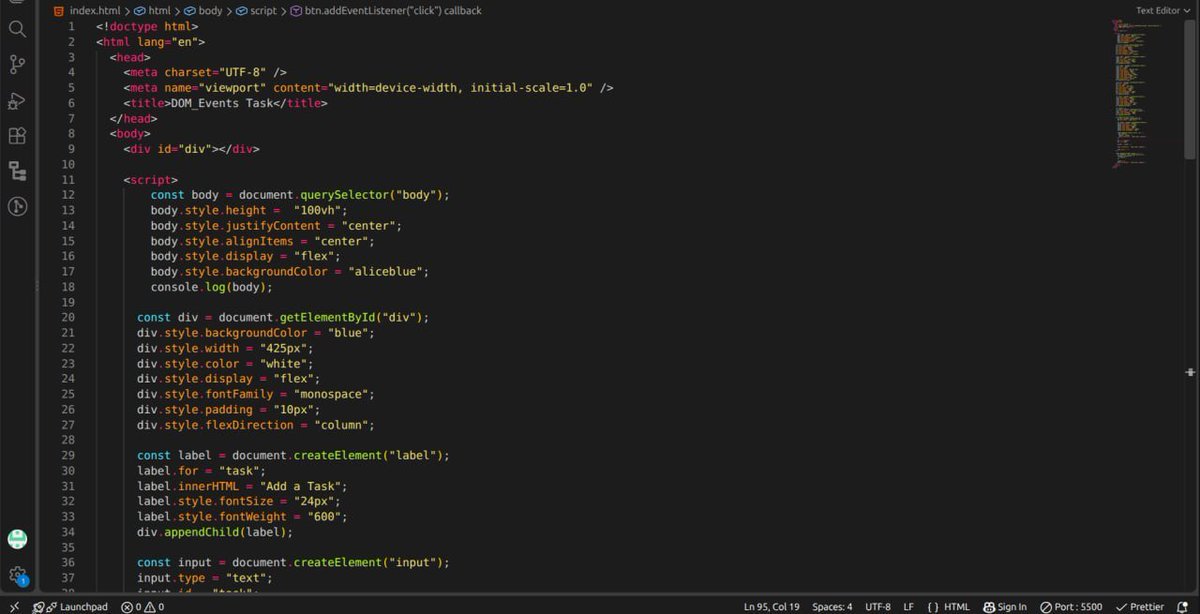Click the querySelector("body") call
Viewport: 1200px width, 614px height.
372,195
